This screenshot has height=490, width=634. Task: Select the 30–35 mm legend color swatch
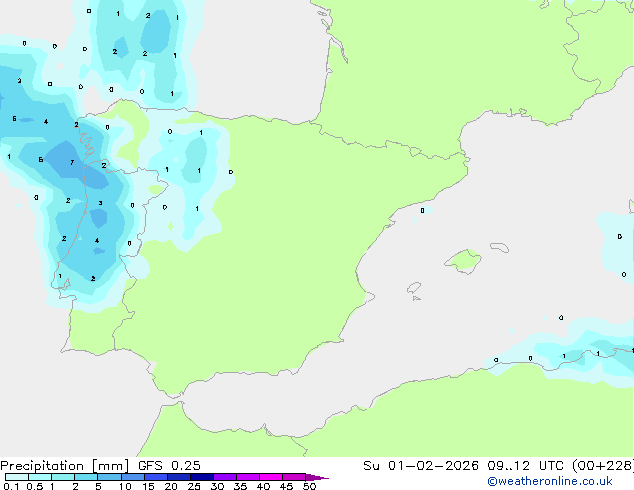[225, 477]
